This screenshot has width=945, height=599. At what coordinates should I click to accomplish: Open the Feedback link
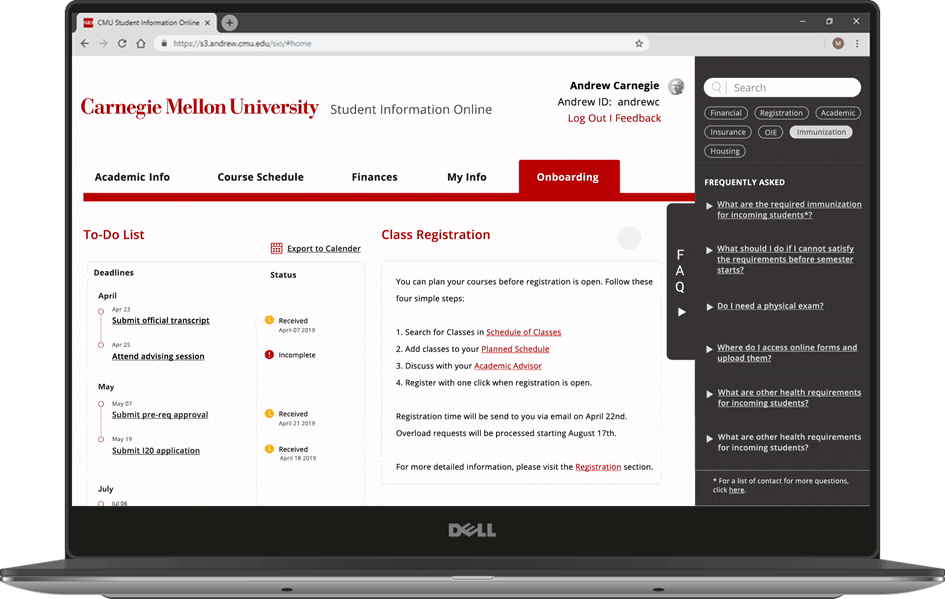(638, 118)
